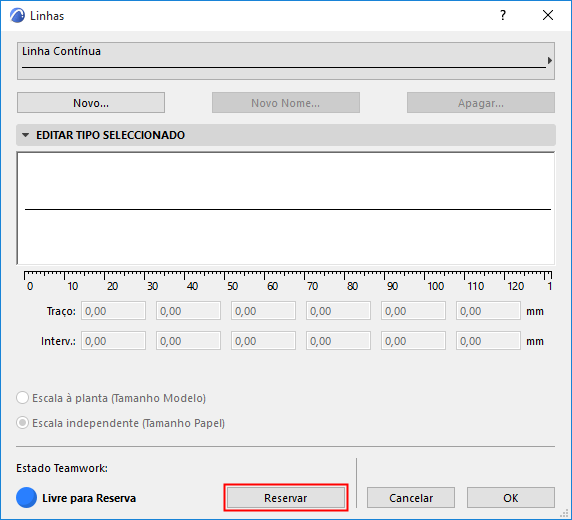
Task: Click the Reservar button
Action: [x=286, y=498]
